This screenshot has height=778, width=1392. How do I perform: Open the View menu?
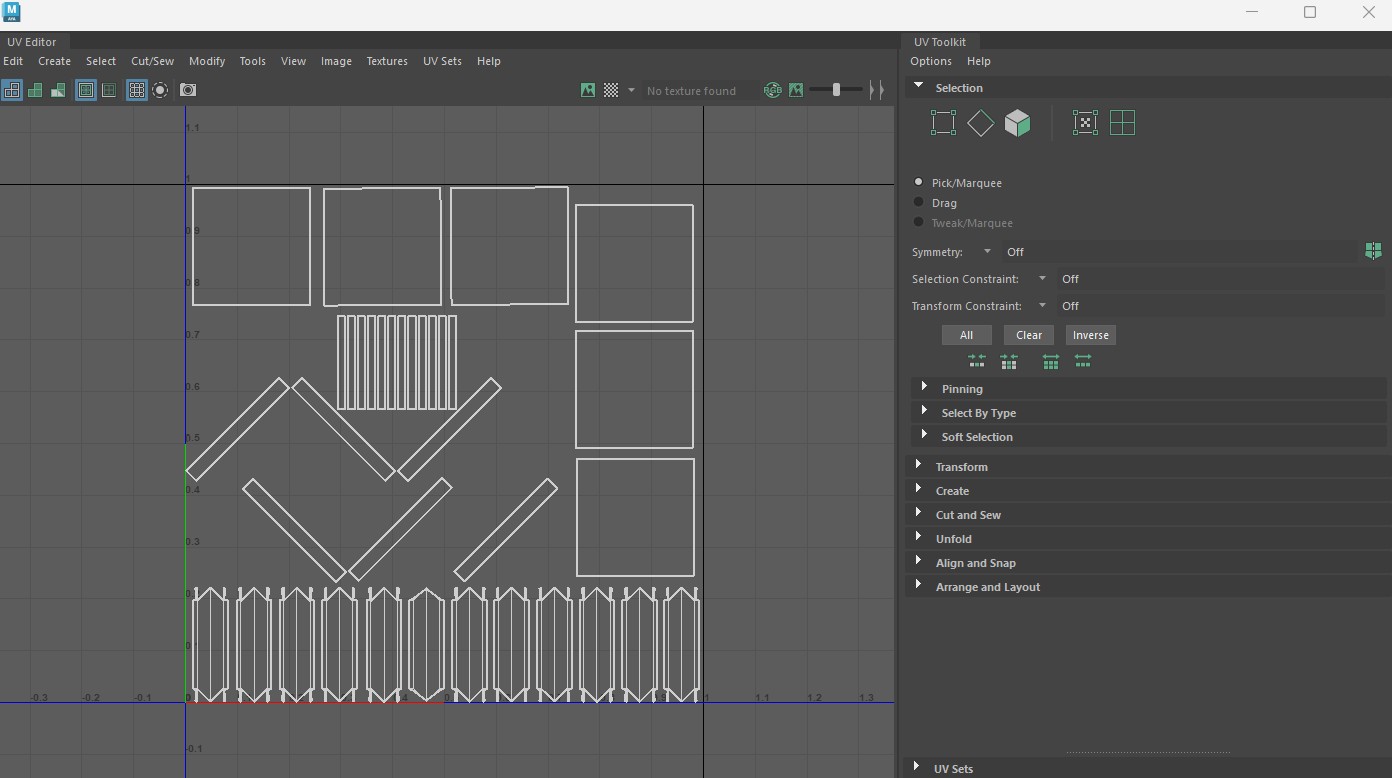tap(293, 61)
